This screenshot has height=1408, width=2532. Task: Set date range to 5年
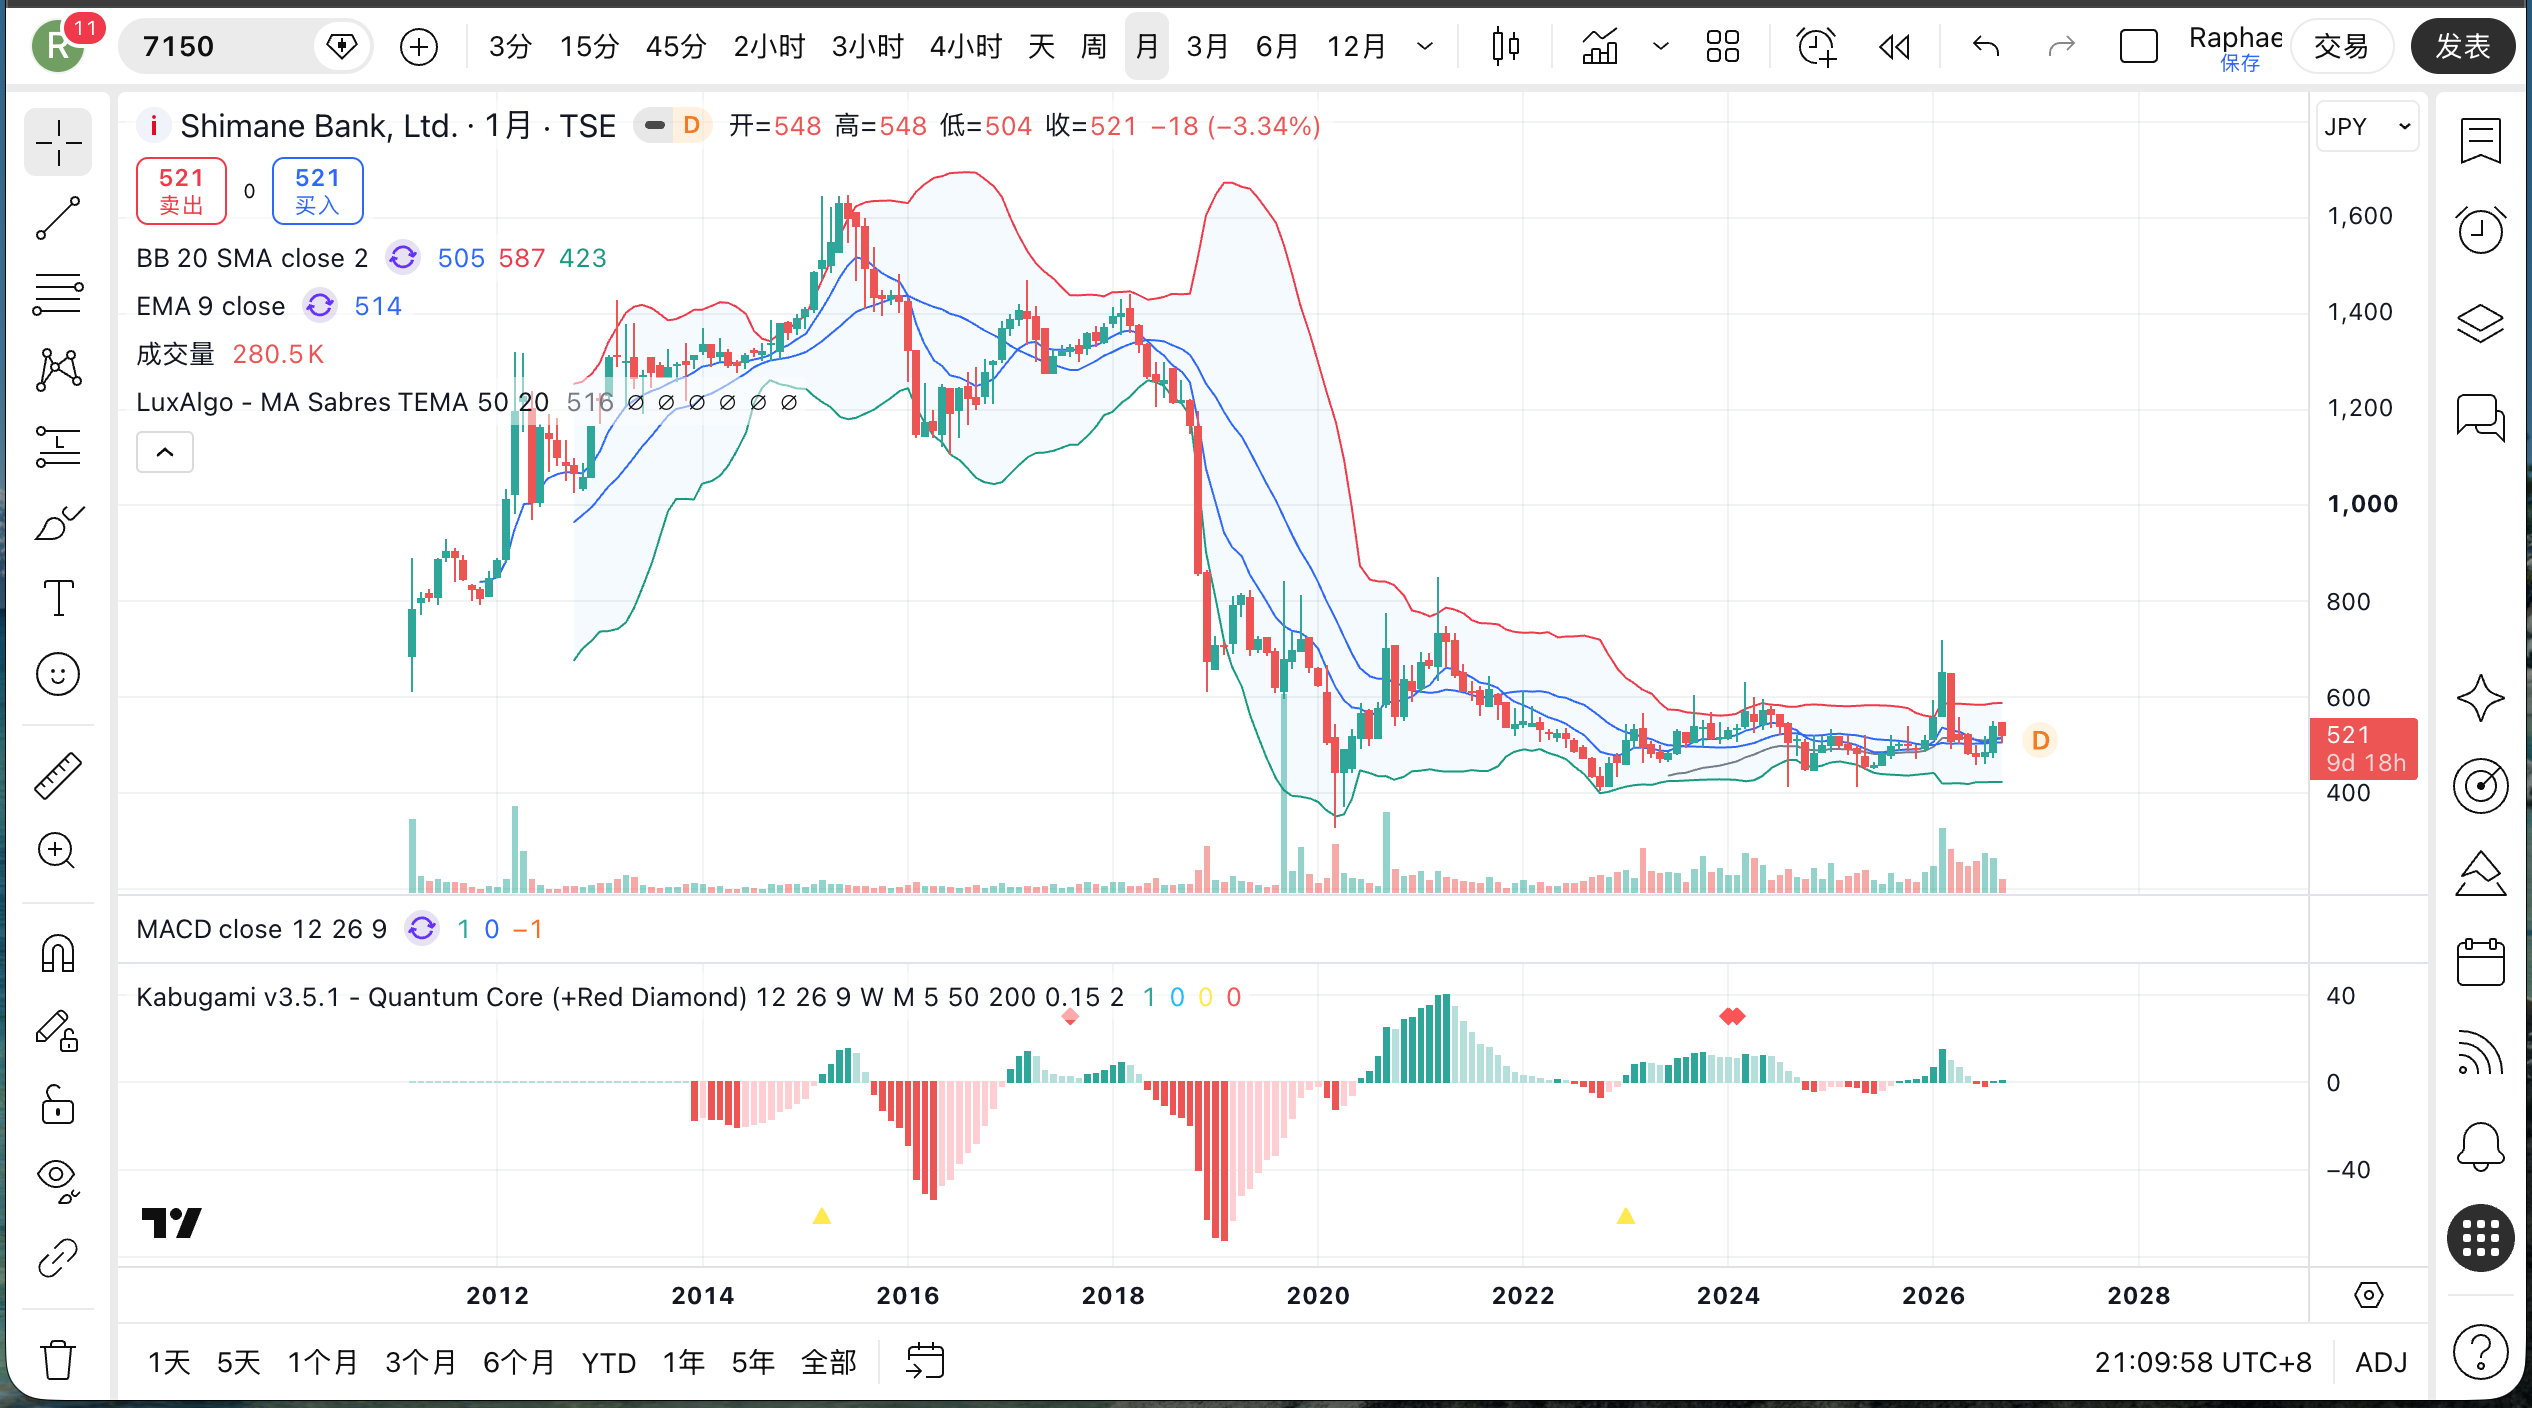point(753,1362)
